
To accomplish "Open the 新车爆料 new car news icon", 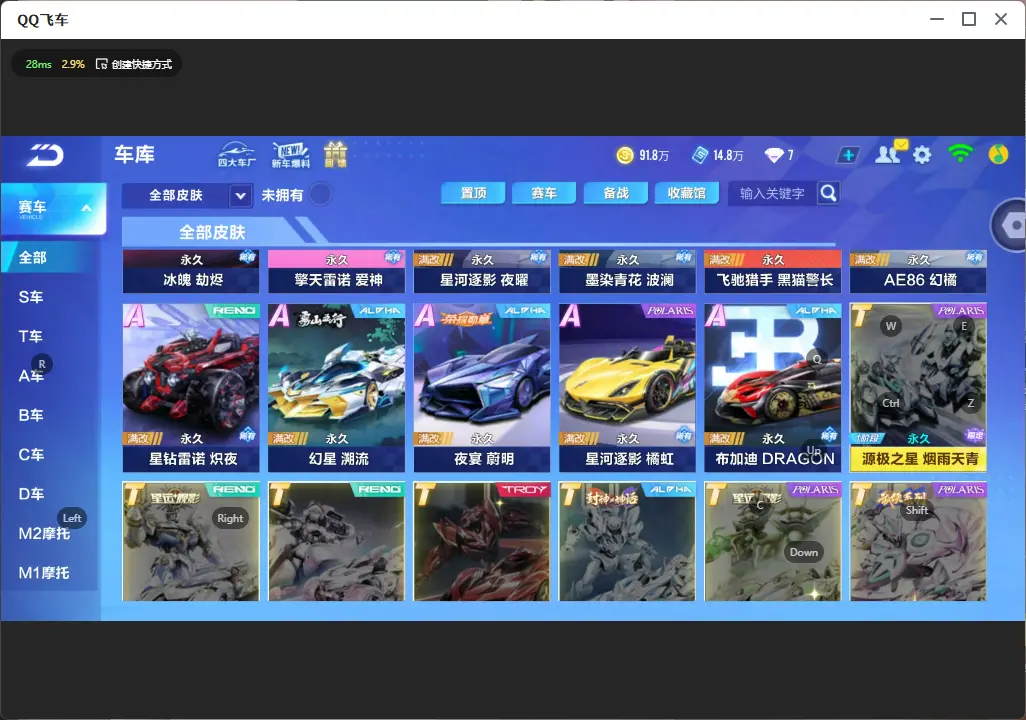I will [x=291, y=154].
